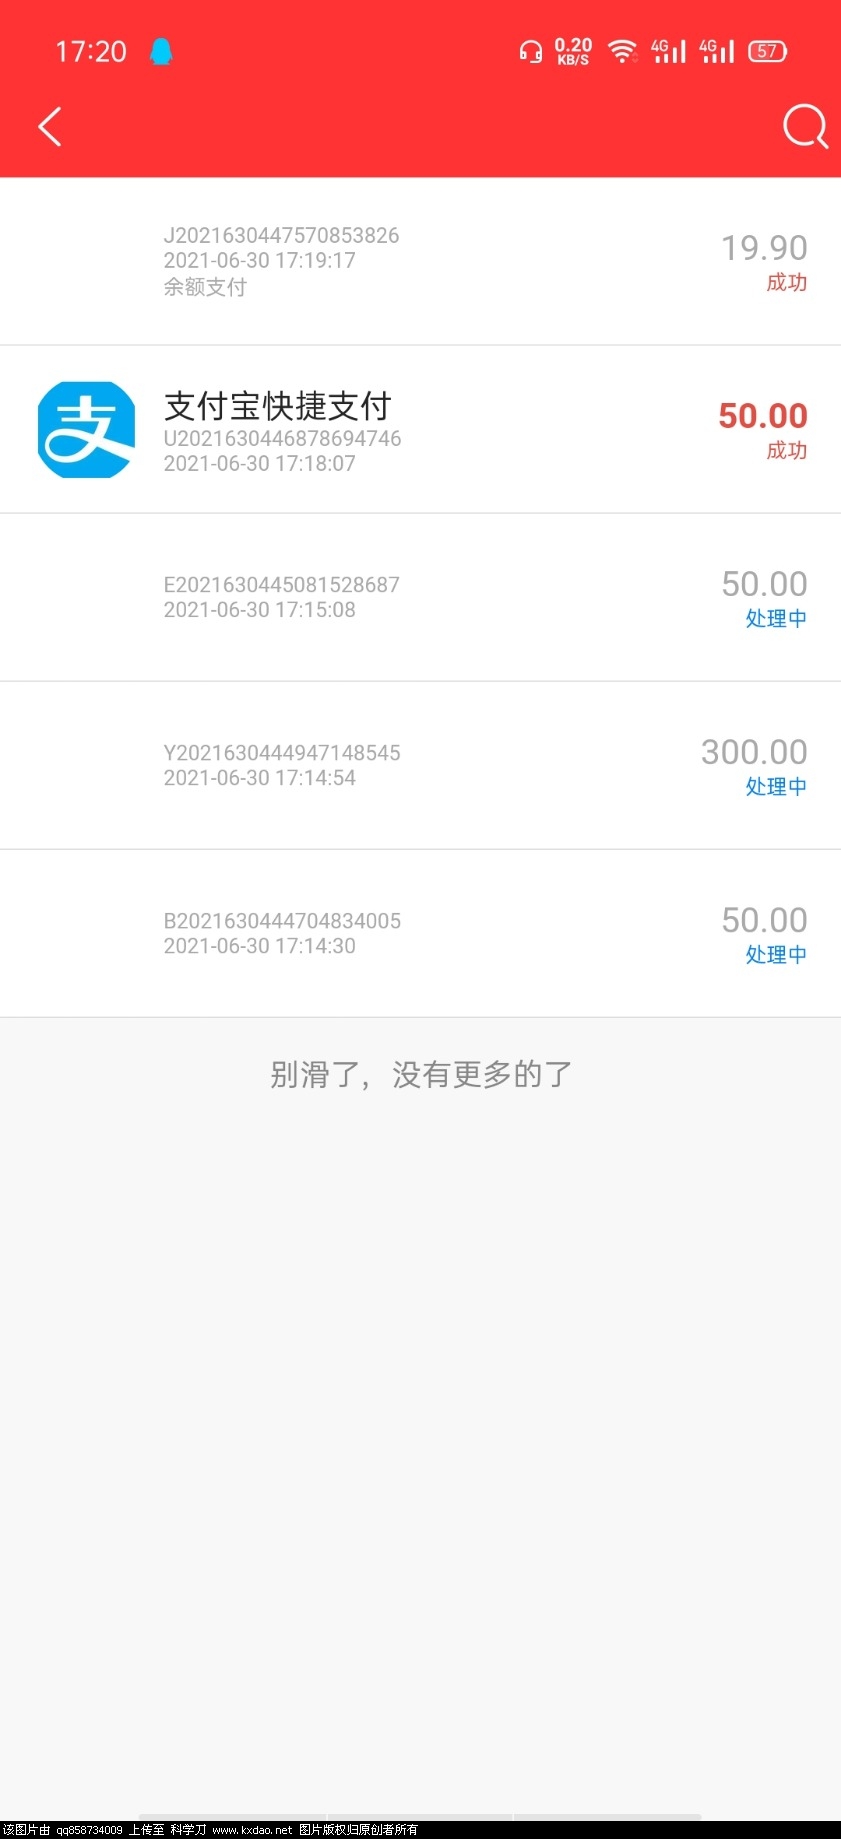Open the 300.00 processing transaction

coord(420,765)
